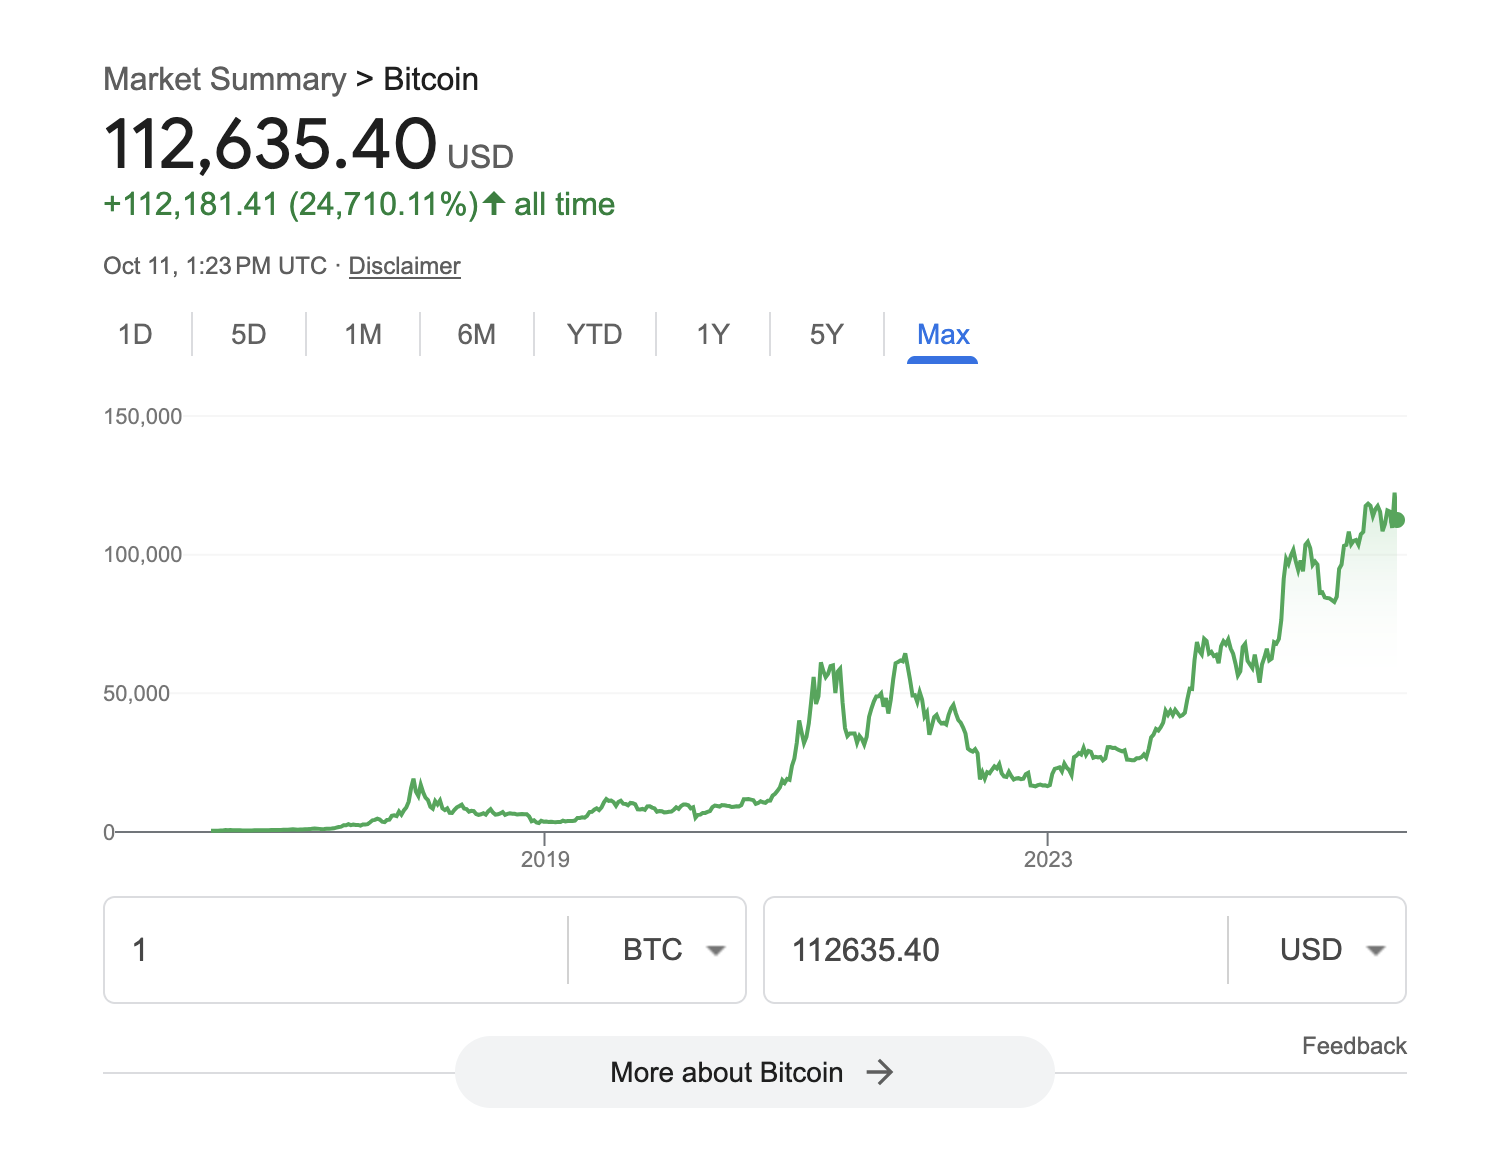Click the BTC amount input field
Screen dimensions: 1498x1164
[340, 950]
